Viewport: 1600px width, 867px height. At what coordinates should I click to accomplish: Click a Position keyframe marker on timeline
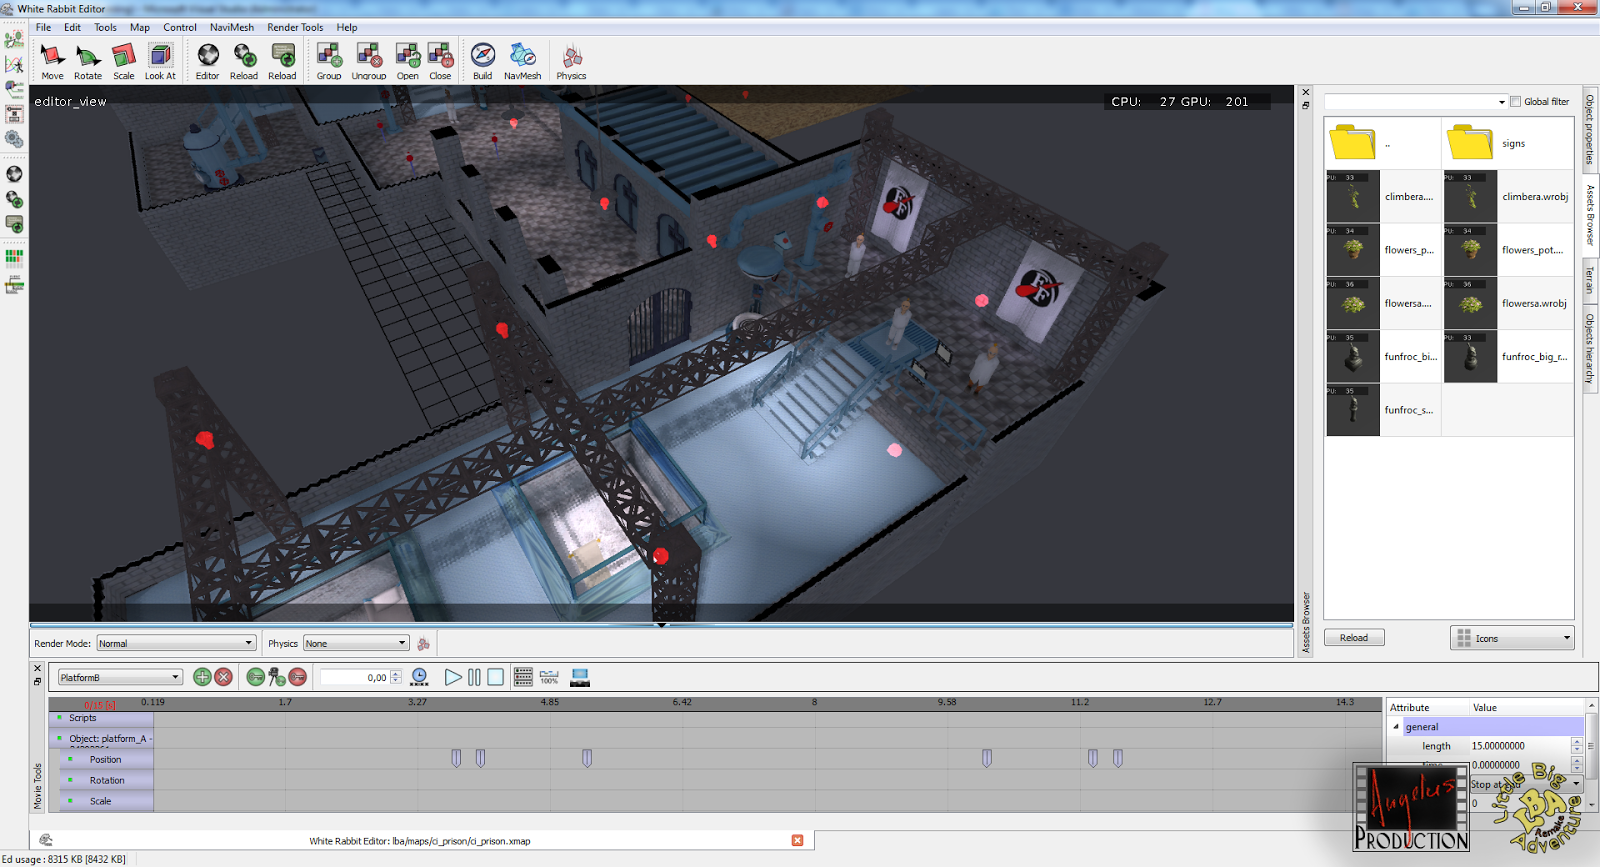click(x=456, y=759)
